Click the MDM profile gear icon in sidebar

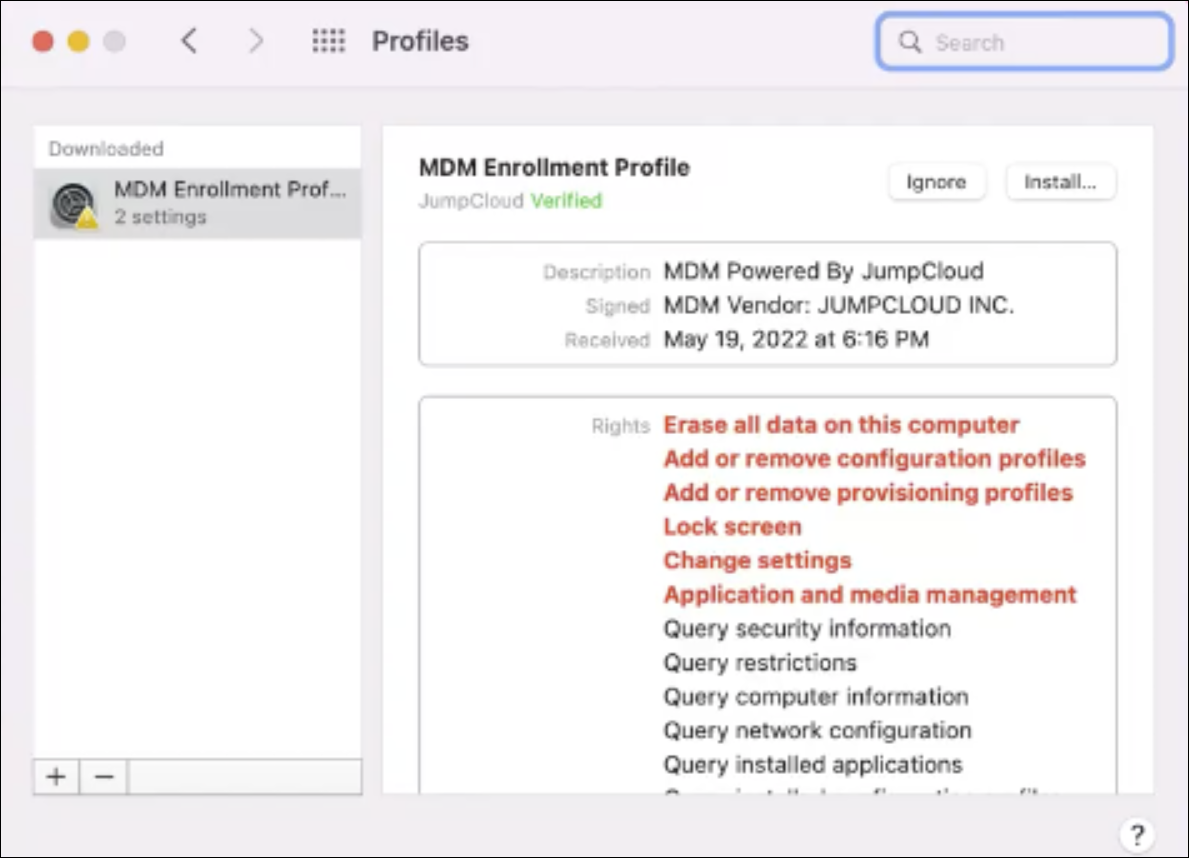click(72, 203)
